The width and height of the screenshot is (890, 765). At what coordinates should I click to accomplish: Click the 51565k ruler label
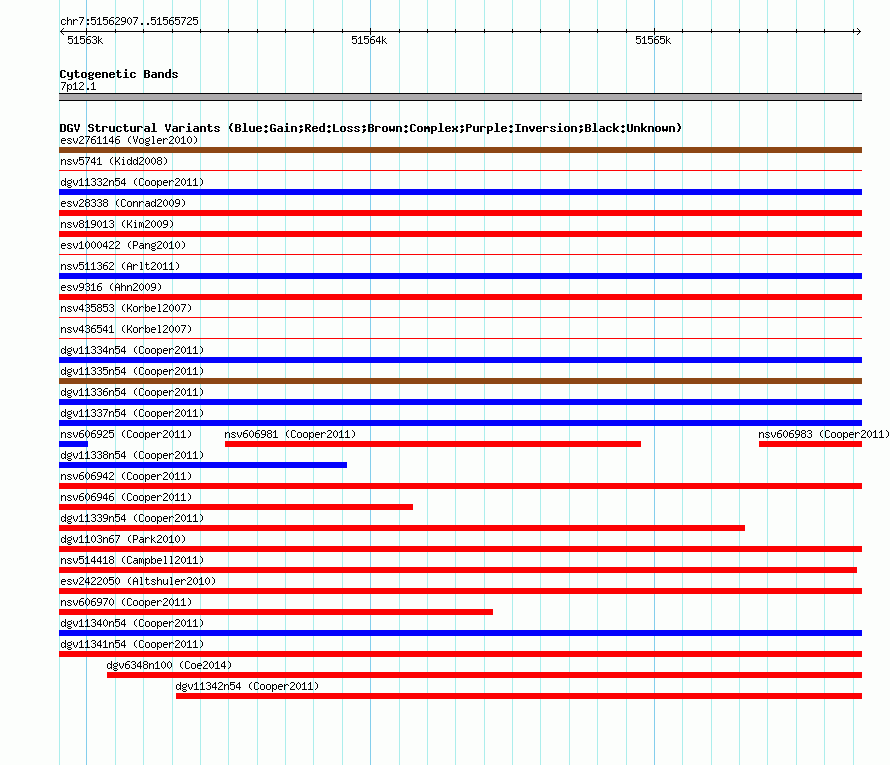653,40
